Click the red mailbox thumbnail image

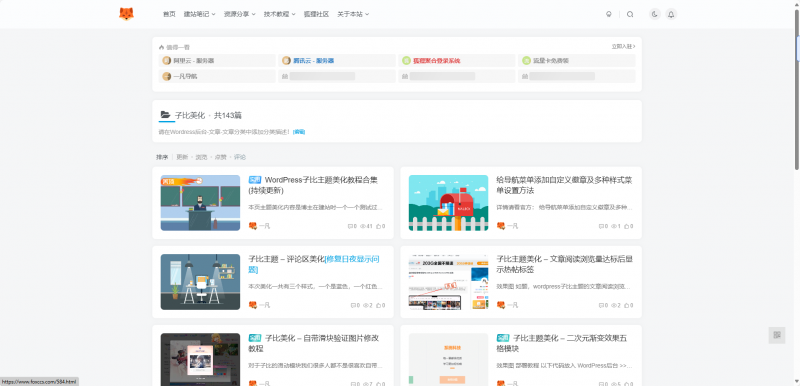click(x=448, y=203)
